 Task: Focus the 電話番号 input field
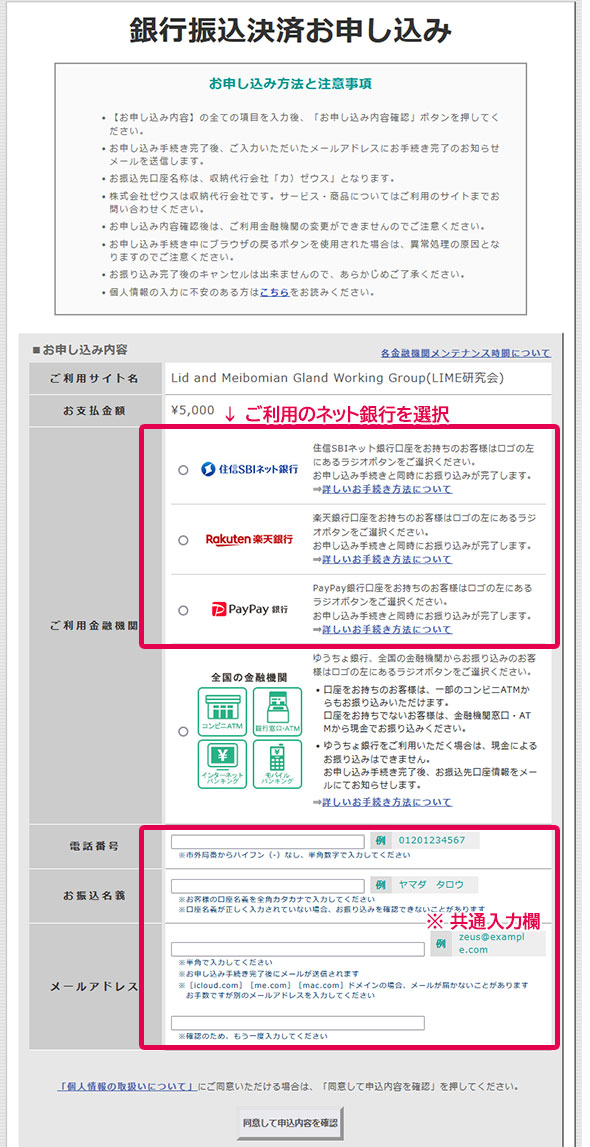tap(268, 841)
